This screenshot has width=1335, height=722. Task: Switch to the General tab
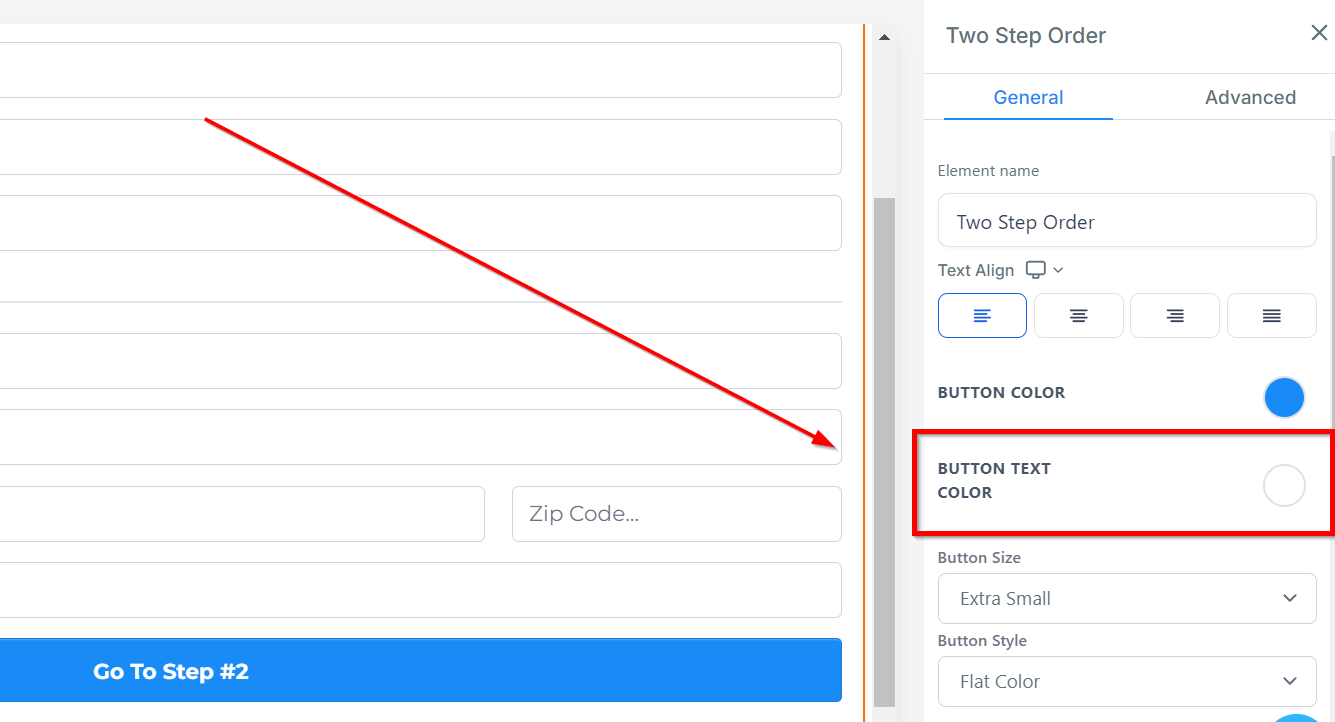[x=1028, y=97]
